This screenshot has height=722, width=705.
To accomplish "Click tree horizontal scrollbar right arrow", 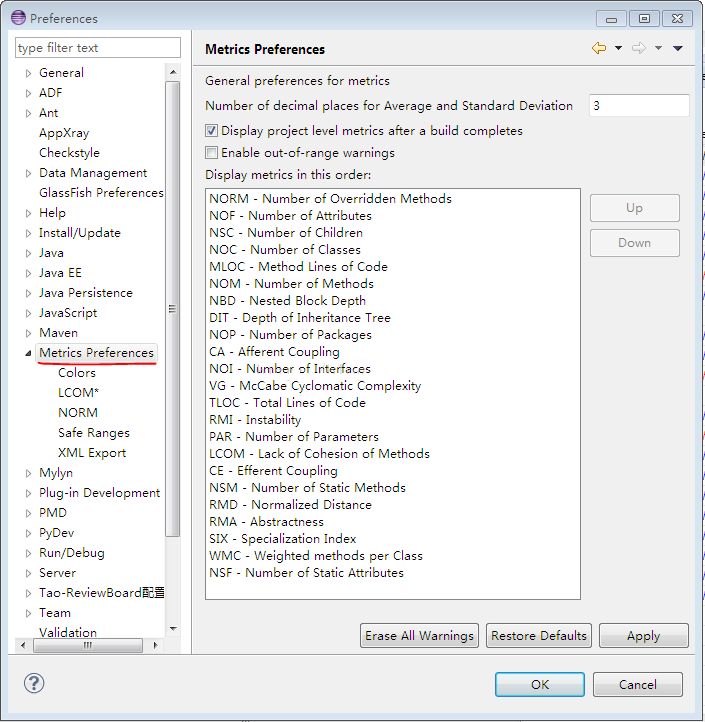I will tap(156, 645).
